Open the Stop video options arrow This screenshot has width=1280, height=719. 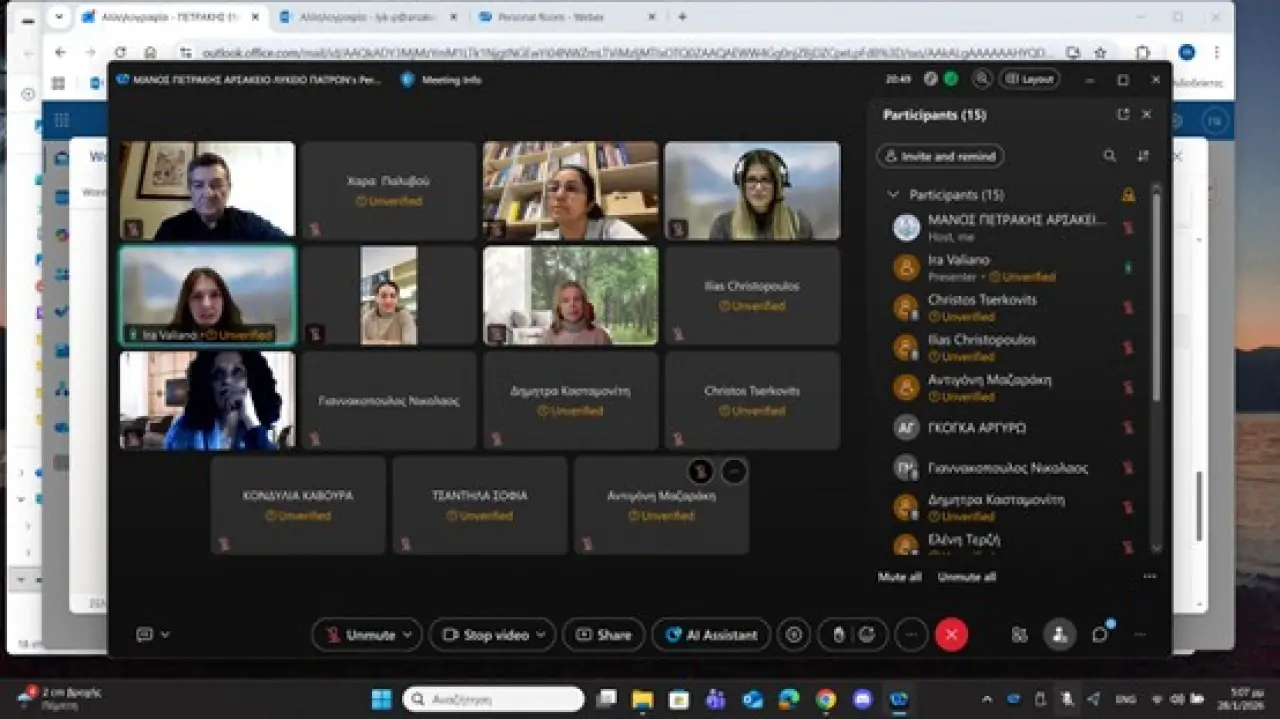tap(541, 635)
